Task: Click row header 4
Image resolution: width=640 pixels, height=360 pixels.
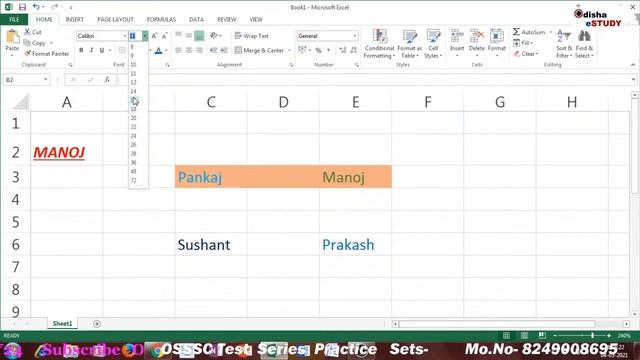Action: pyautogui.click(x=16, y=200)
